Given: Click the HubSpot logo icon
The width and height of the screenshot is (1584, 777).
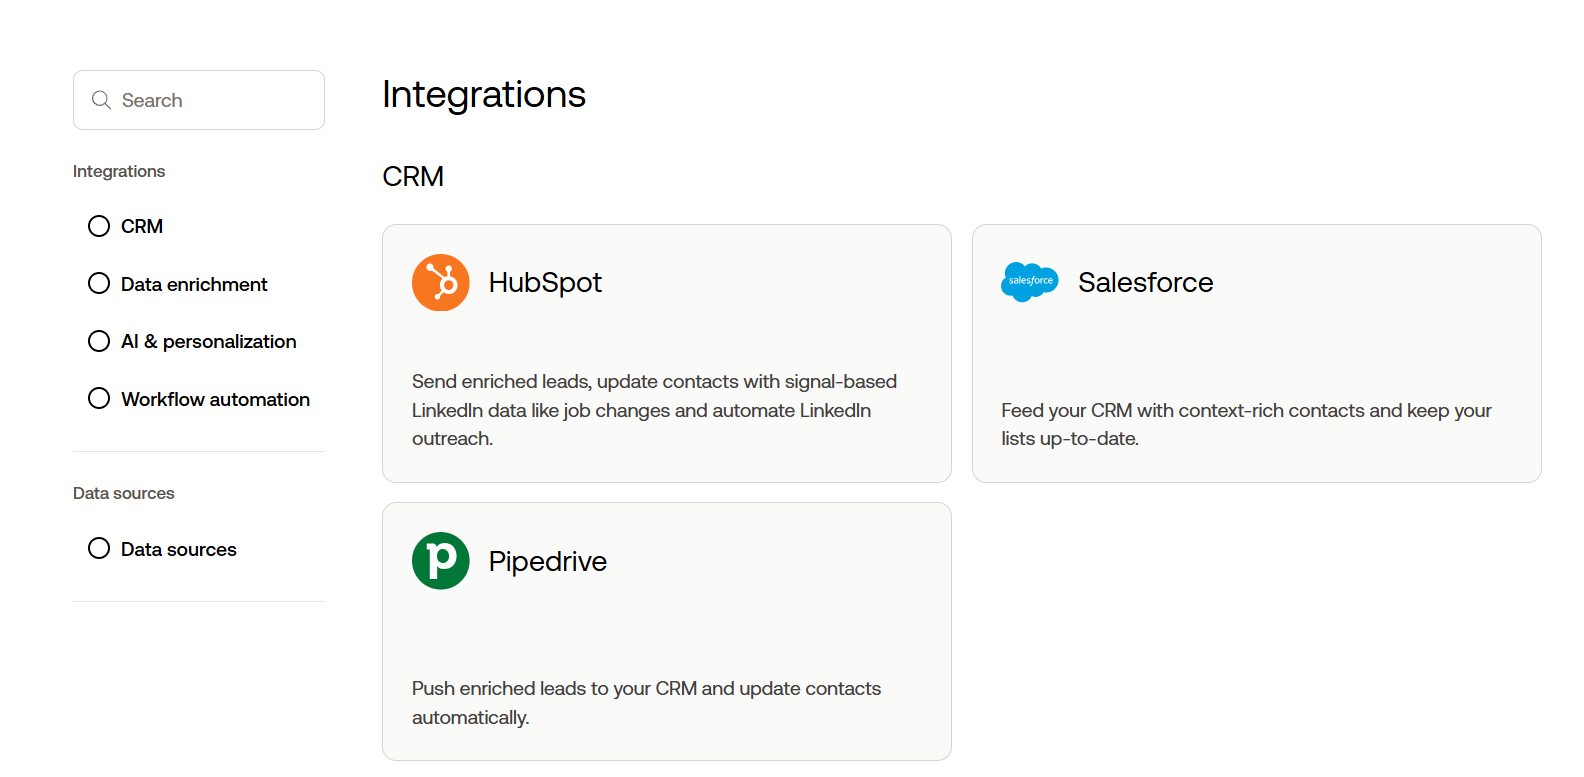Looking at the screenshot, I should 441,283.
